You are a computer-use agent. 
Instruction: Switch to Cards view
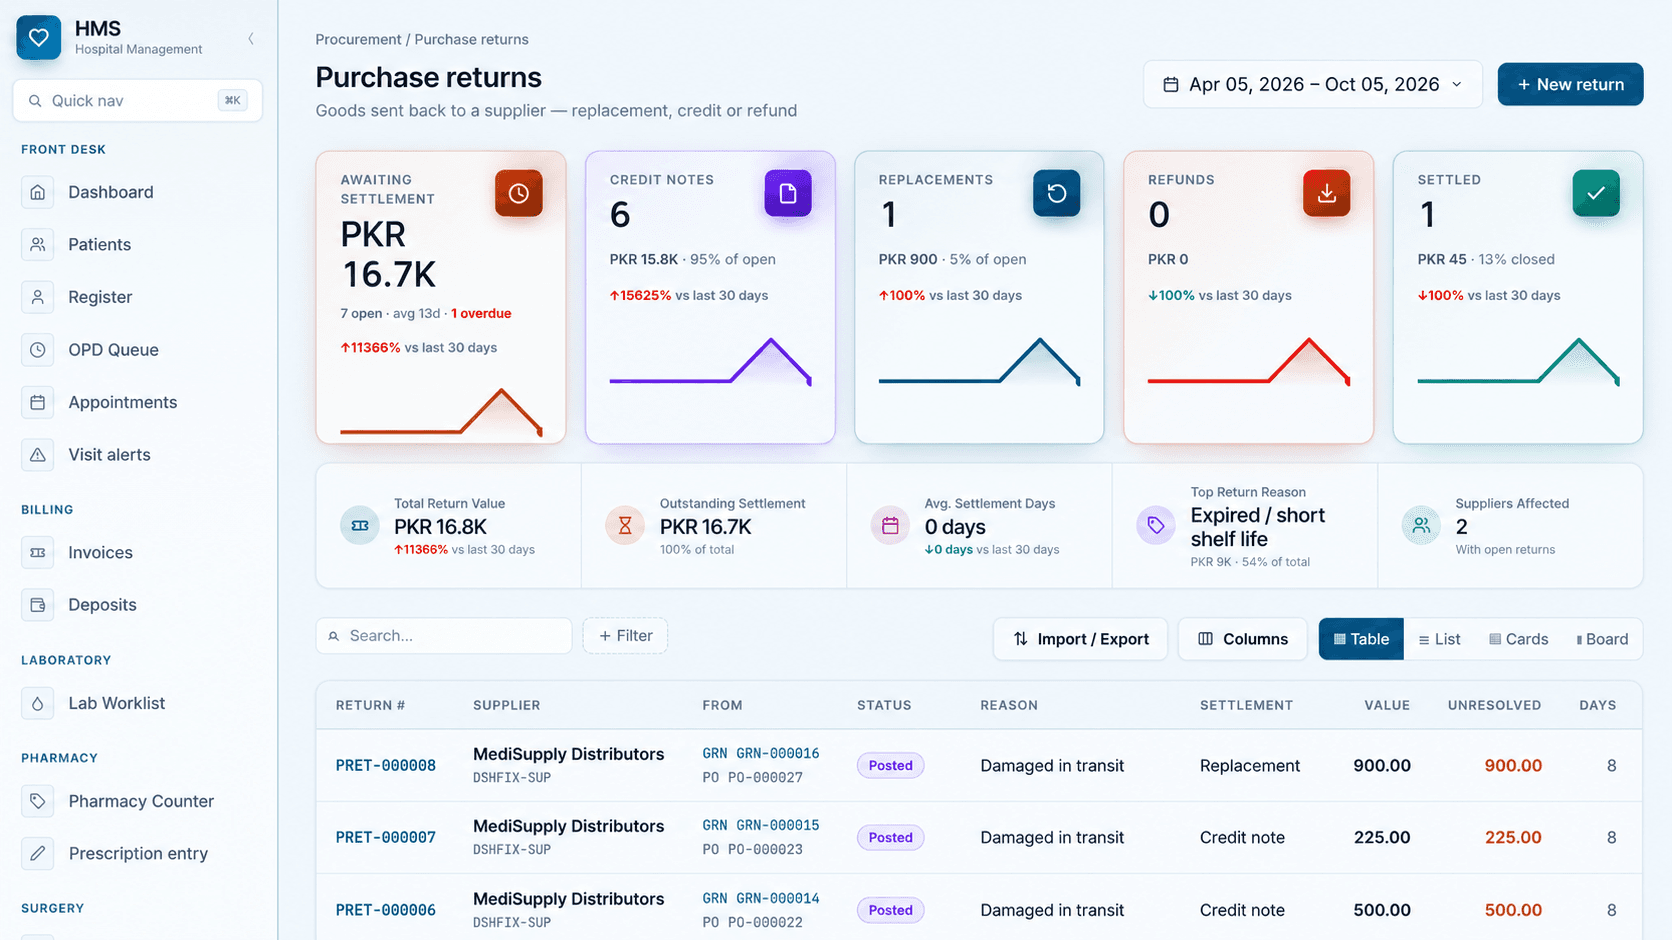[x=1518, y=639]
